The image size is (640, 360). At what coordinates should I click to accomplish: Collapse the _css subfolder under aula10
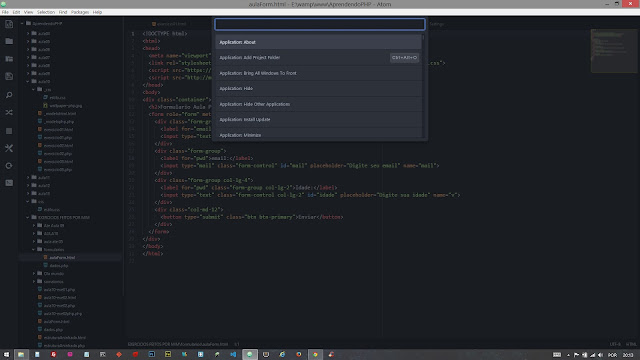pyautogui.click(x=34, y=89)
